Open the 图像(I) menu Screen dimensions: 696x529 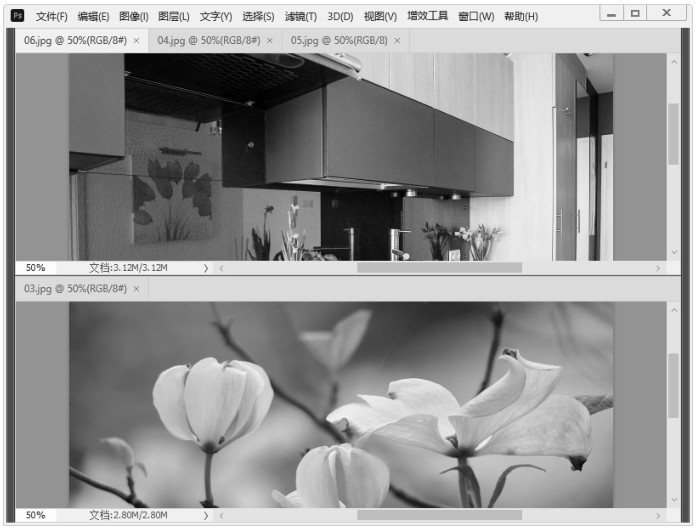pyautogui.click(x=134, y=16)
